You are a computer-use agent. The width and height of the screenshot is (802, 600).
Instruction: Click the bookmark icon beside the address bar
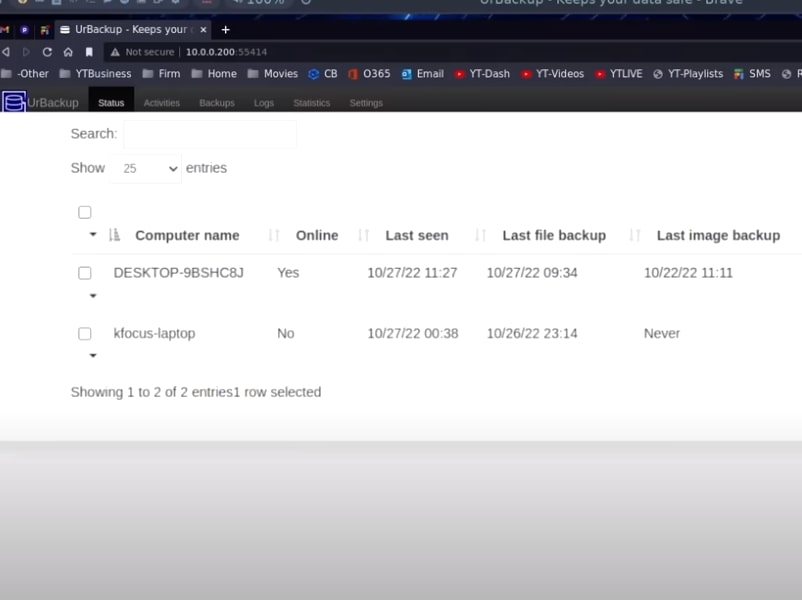coord(89,52)
